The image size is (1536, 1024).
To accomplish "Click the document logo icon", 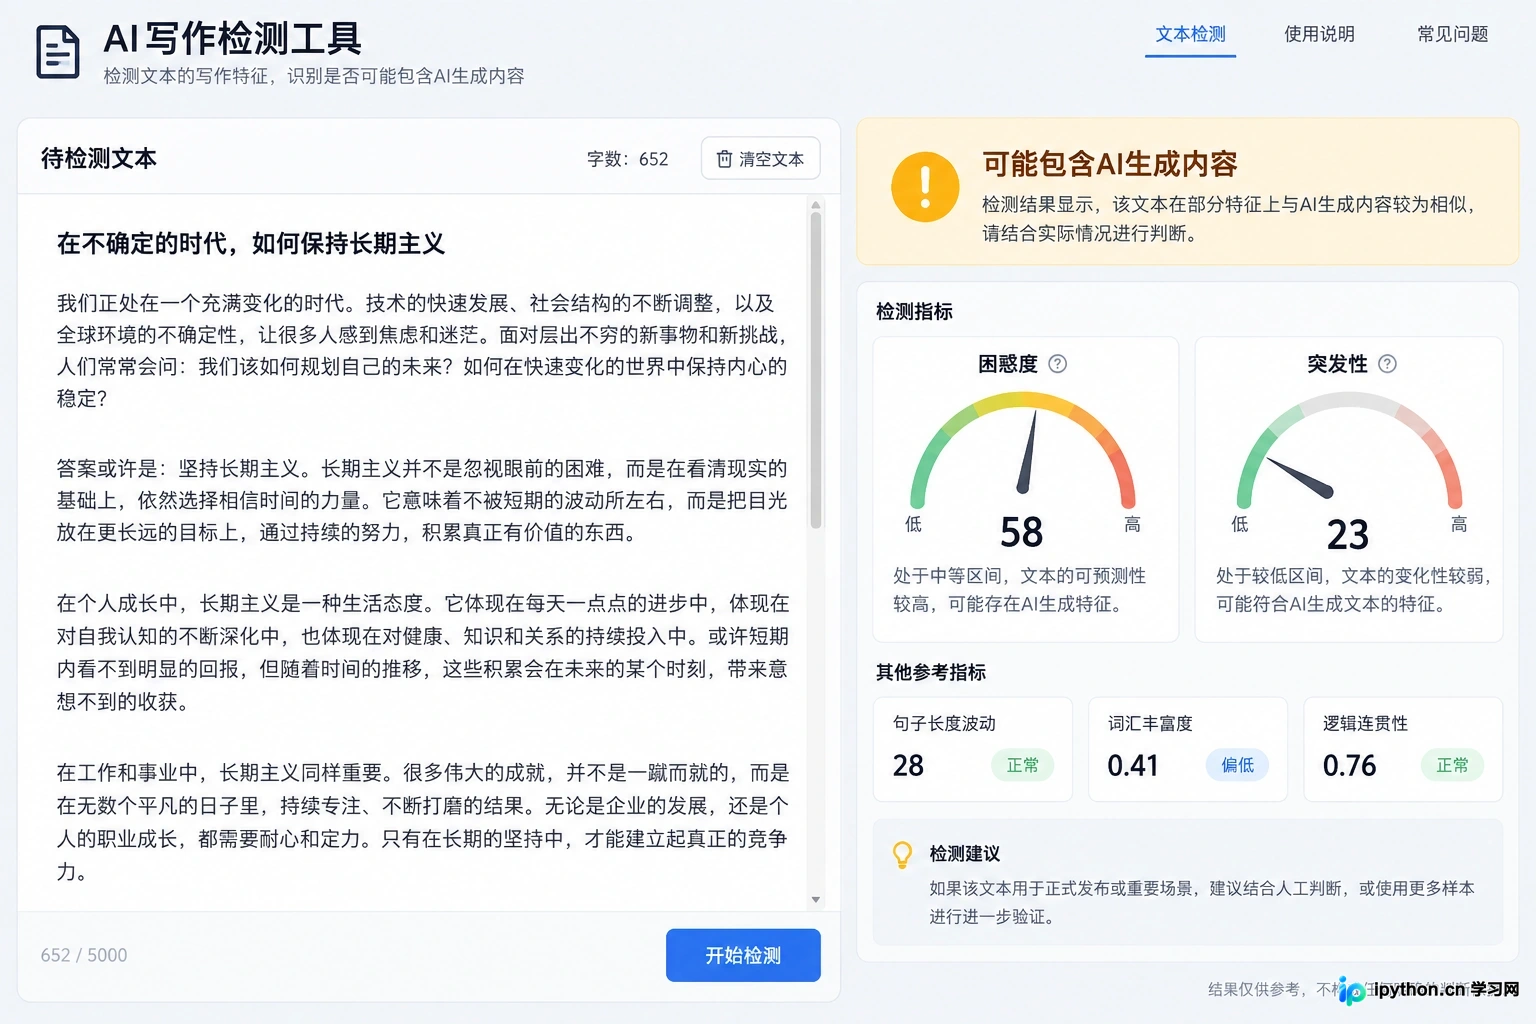I will pyautogui.click(x=58, y=52).
